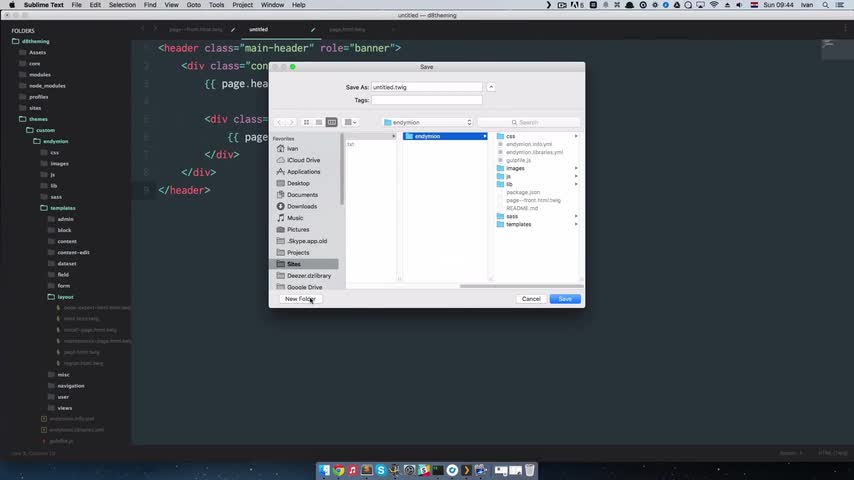
Task: Open Google Chrome from the Dock
Action: click(339, 470)
